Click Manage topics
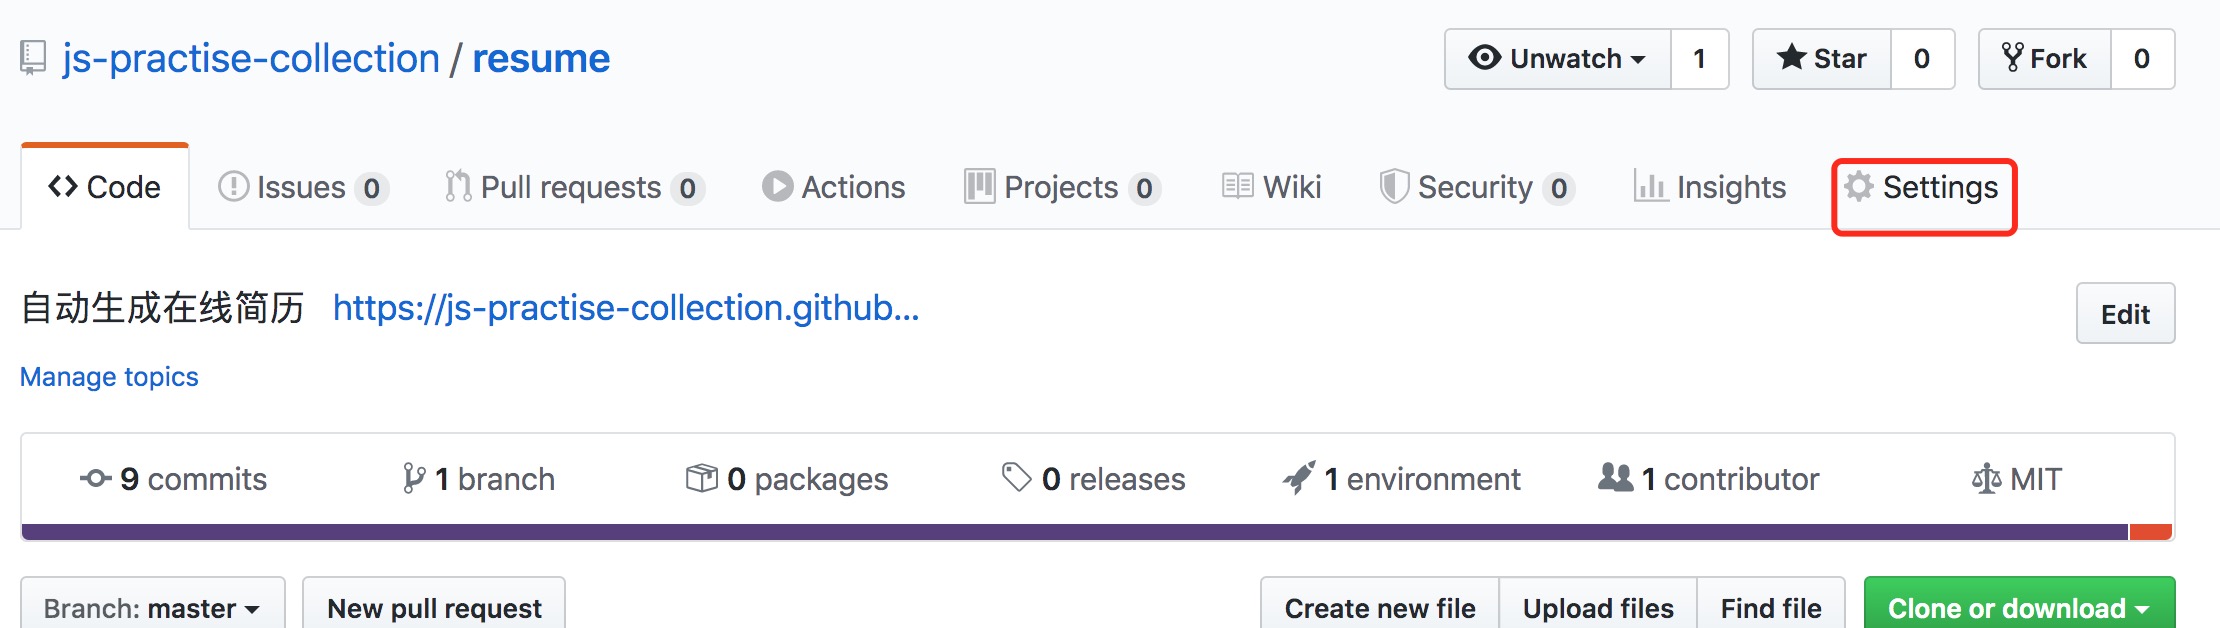Screen dimensions: 2220x628 (x=109, y=377)
